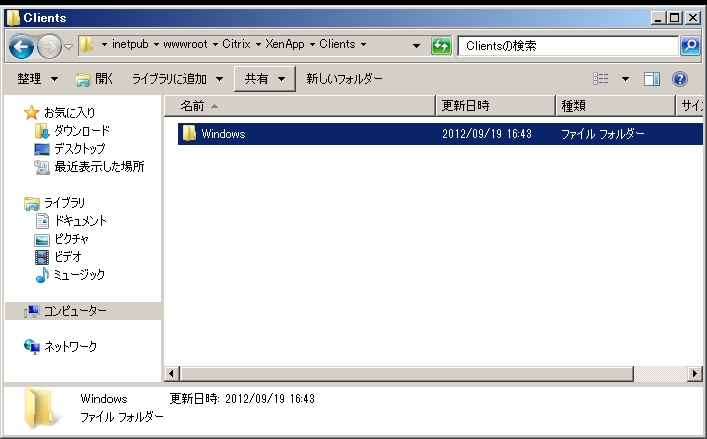
Task: Toggle the preview pane icon
Action: pos(652,78)
